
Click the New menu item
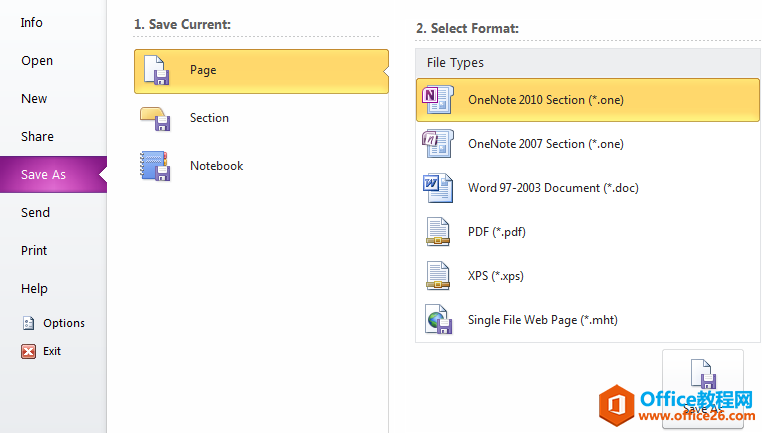pos(34,98)
